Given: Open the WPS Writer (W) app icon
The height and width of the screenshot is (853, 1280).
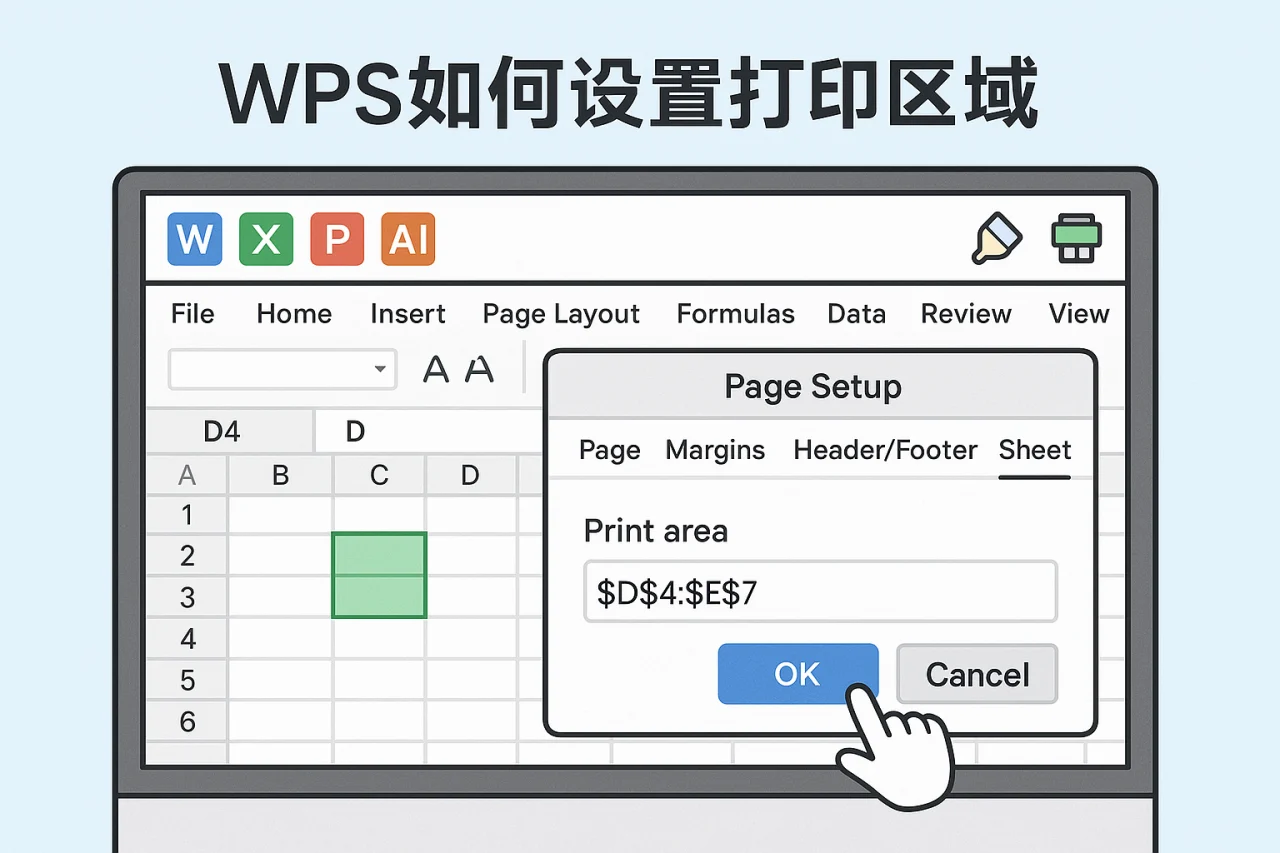Looking at the screenshot, I should [x=194, y=238].
